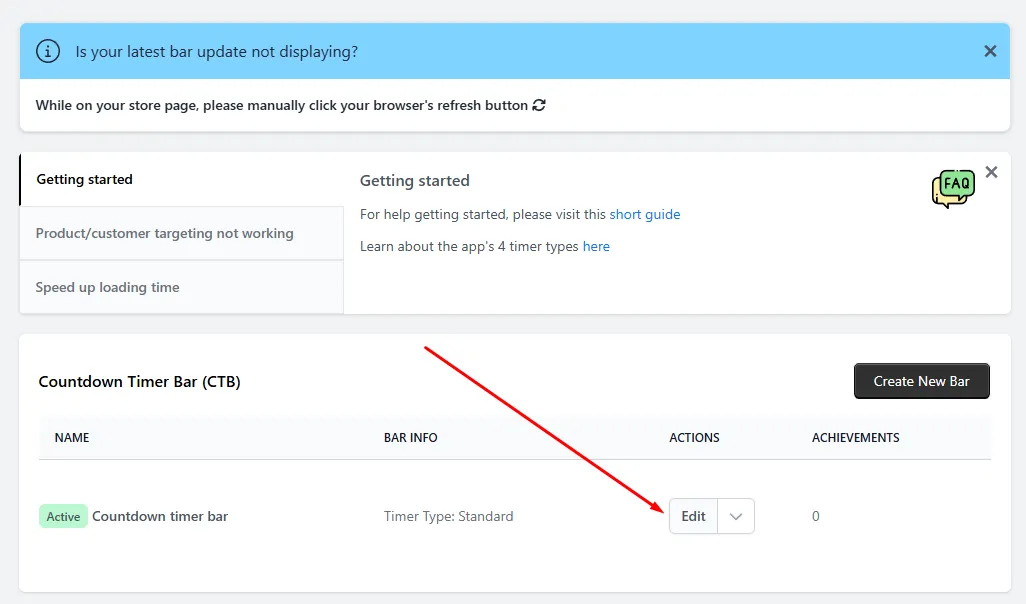Open the short guide link
1026x604 pixels.
(645, 215)
